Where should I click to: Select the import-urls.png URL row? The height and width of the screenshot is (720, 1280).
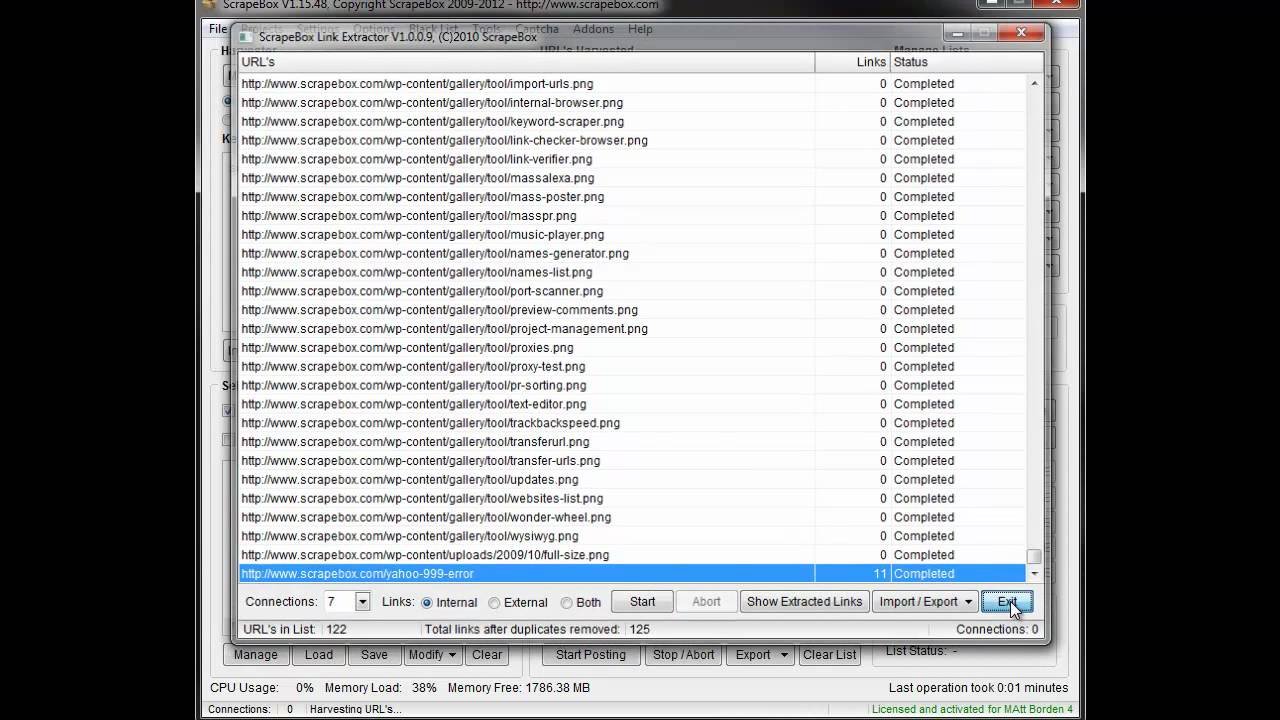pyautogui.click(x=632, y=84)
